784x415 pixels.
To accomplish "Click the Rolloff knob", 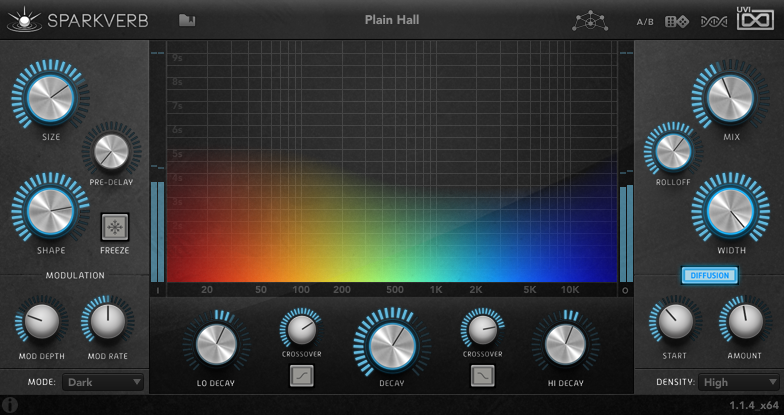I will pyautogui.click(x=673, y=152).
